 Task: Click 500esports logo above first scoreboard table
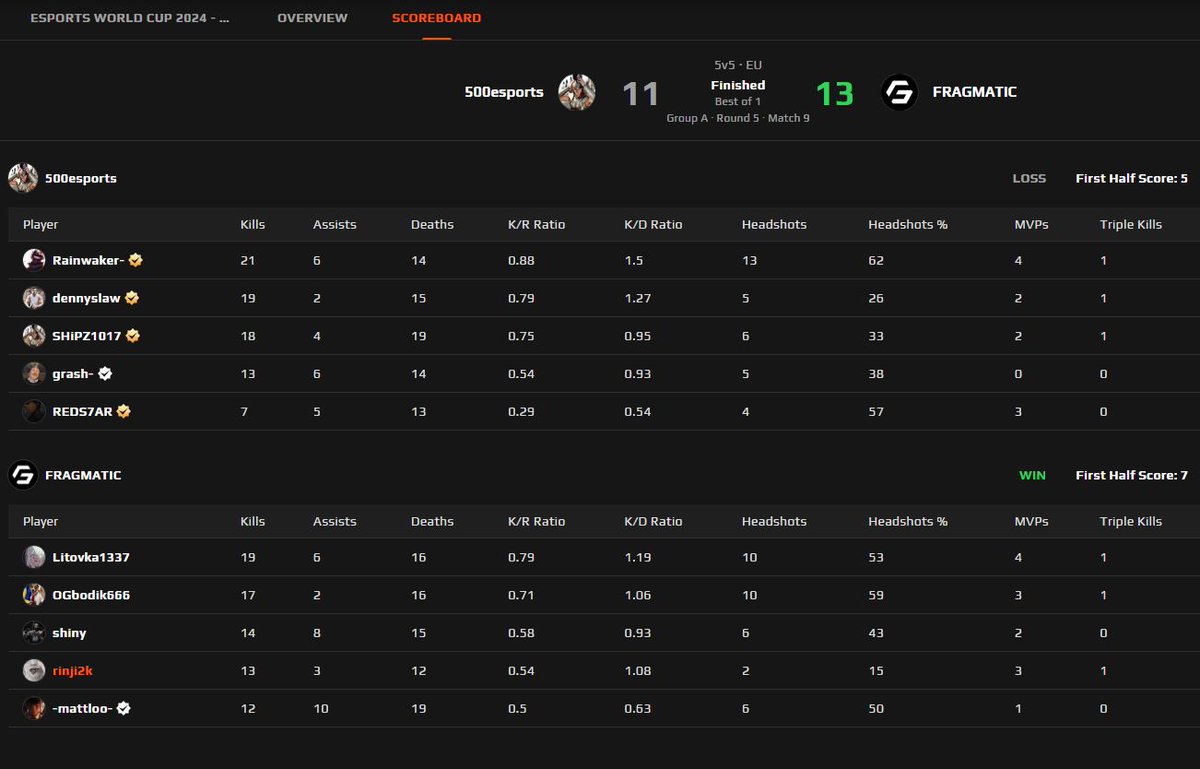(x=23, y=178)
